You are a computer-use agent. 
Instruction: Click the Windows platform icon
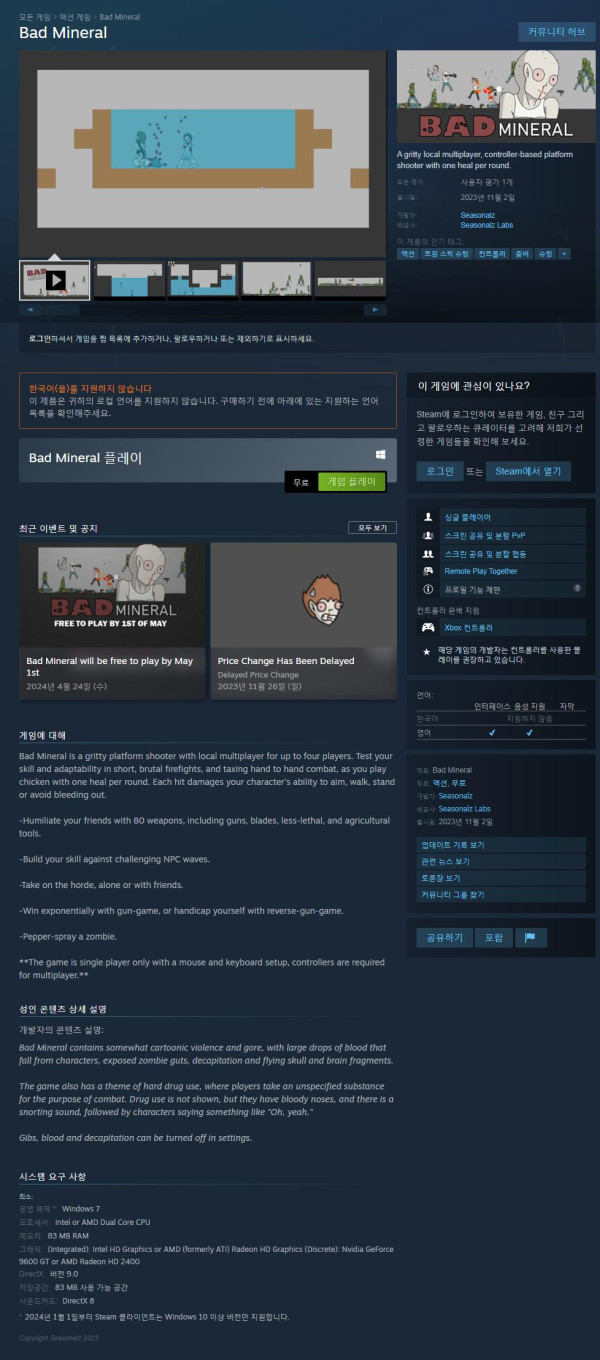click(381, 454)
